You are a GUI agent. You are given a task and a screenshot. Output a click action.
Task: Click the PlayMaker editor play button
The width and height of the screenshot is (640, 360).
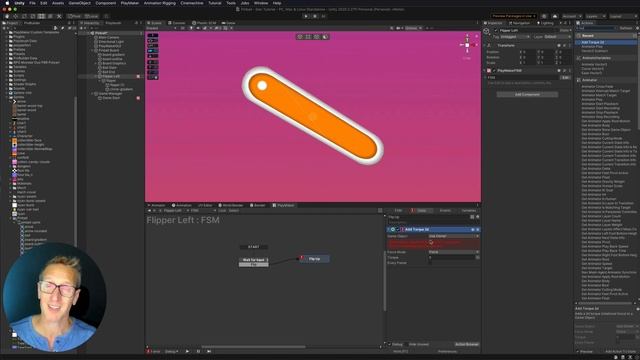tap(187, 351)
